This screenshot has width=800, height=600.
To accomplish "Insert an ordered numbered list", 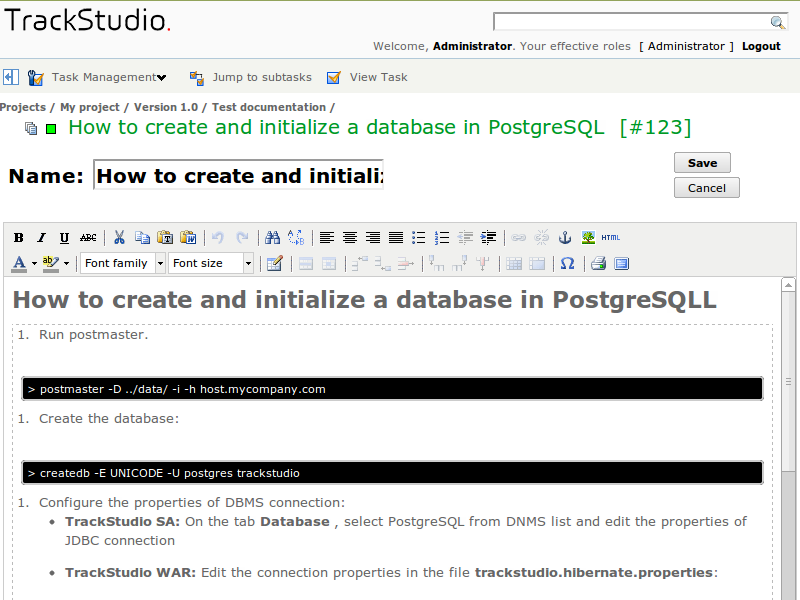I will pyautogui.click(x=442, y=237).
